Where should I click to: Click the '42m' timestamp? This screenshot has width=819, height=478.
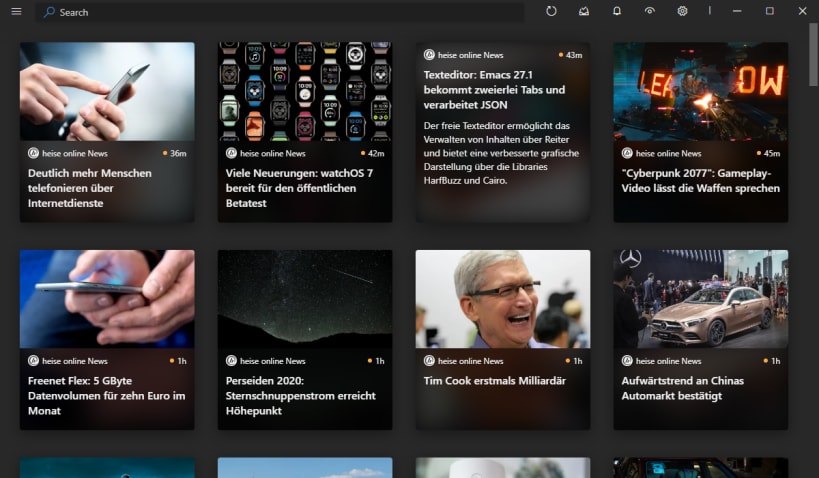(376, 154)
